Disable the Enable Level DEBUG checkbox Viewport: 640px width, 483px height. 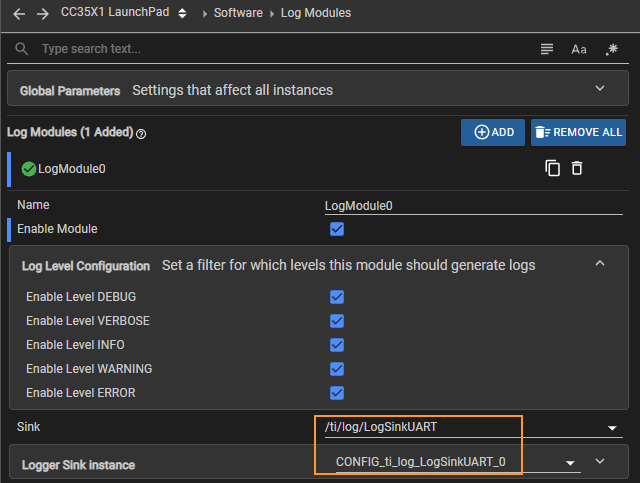(337, 297)
